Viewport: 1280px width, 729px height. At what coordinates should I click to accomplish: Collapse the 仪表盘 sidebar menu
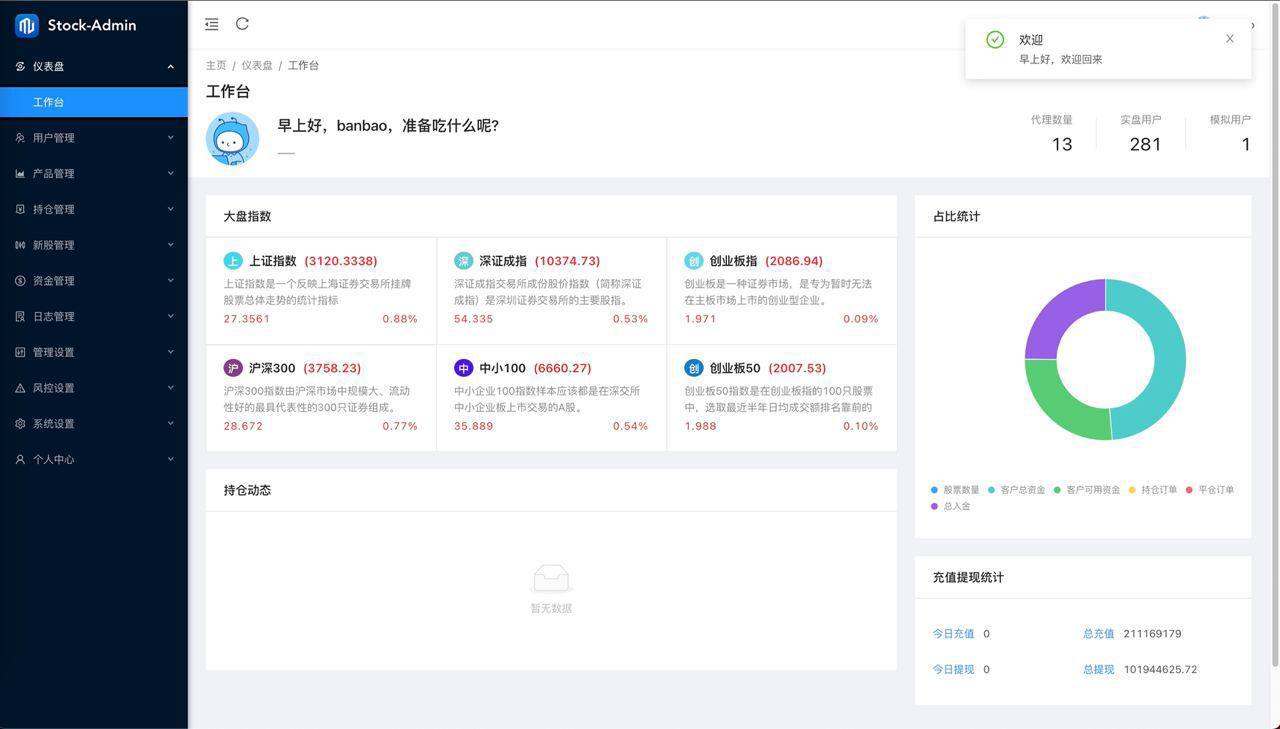click(x=94, y=66)
